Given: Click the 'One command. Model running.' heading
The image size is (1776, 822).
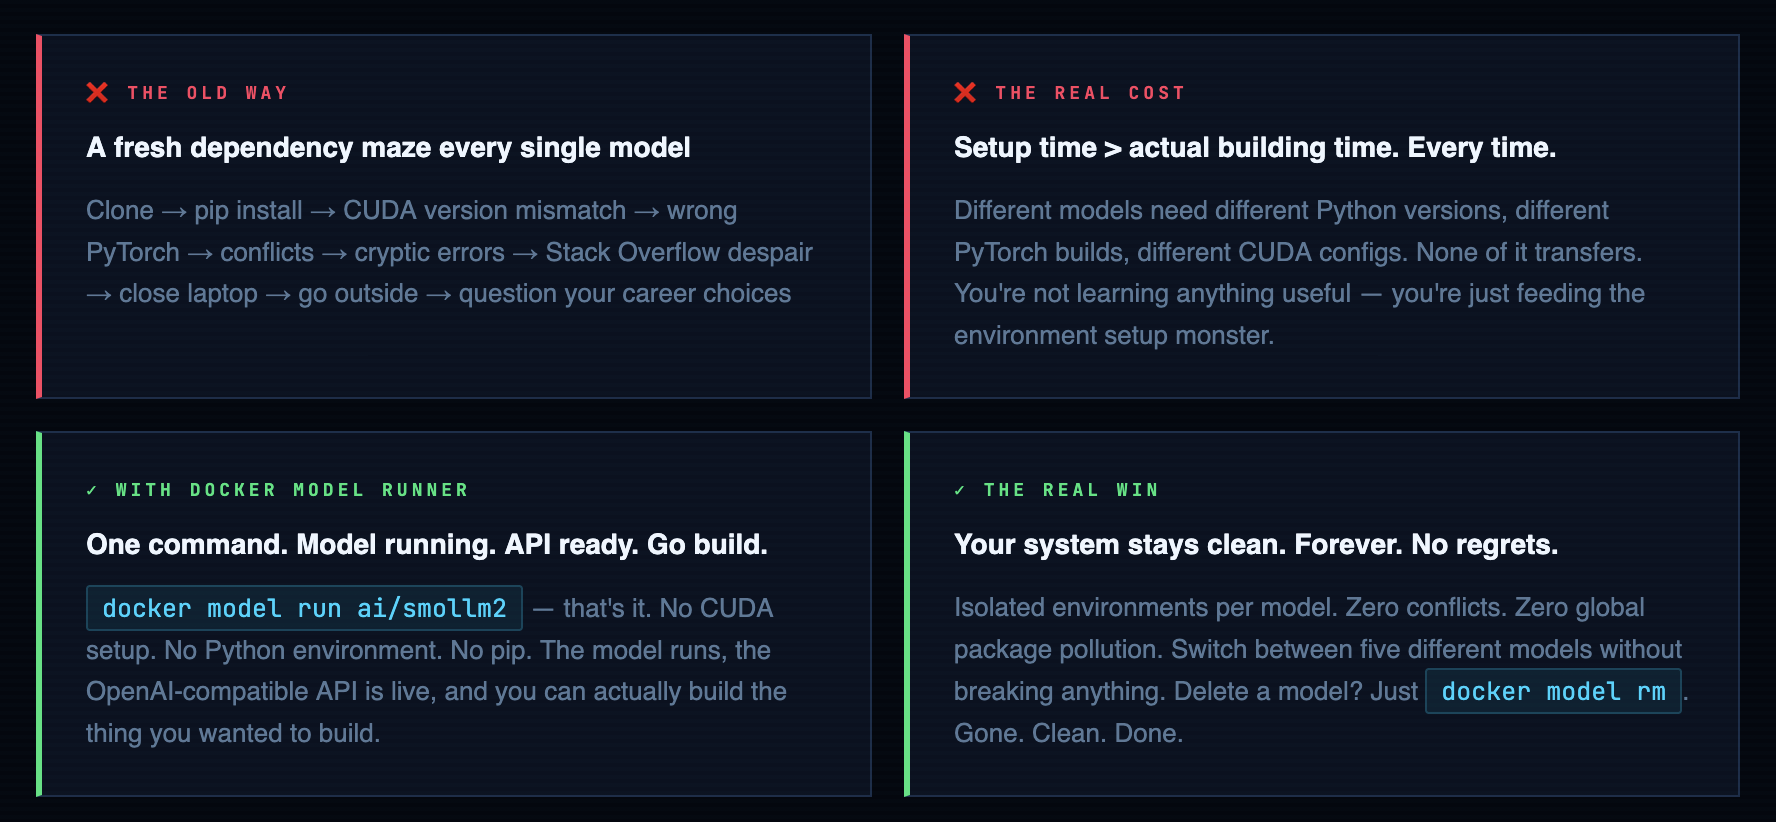Looking at the screenshot, I should pyautogui.click(x=427, y=545).
